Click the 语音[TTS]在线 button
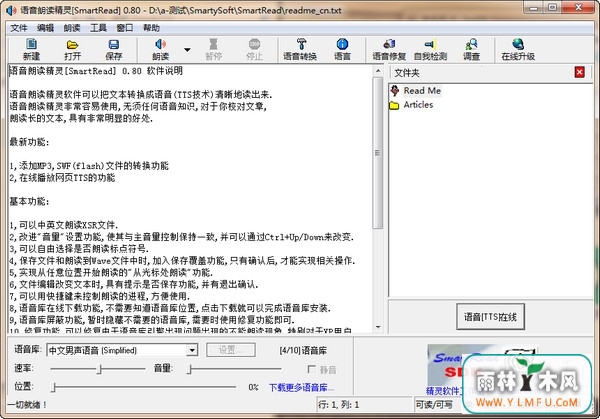Image resolution: width=600 pixels, height=419 pixels. coord(490,317)
